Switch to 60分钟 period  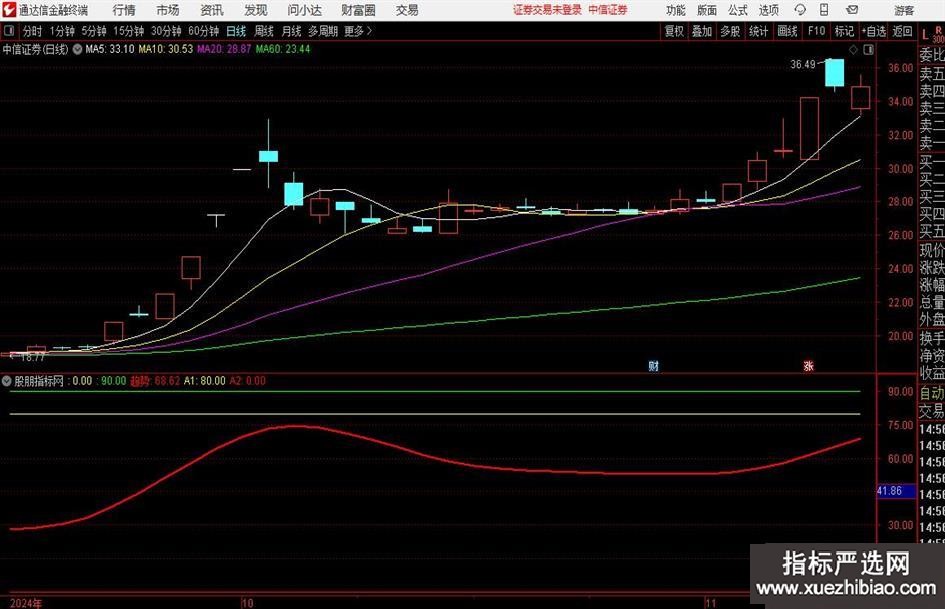(x=203, y=31)
